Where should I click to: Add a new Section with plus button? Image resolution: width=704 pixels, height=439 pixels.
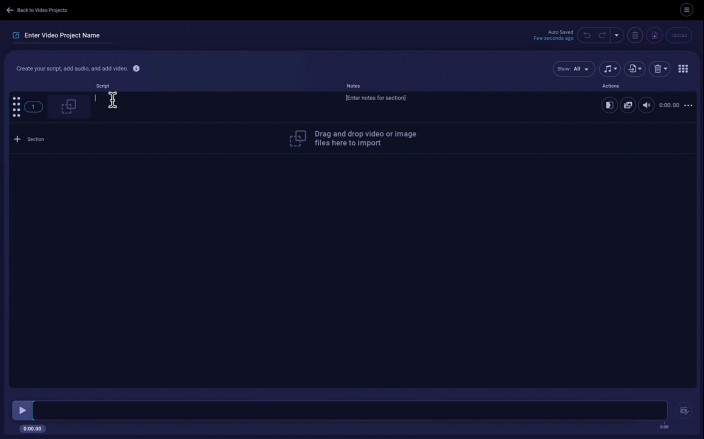point(17,139)
